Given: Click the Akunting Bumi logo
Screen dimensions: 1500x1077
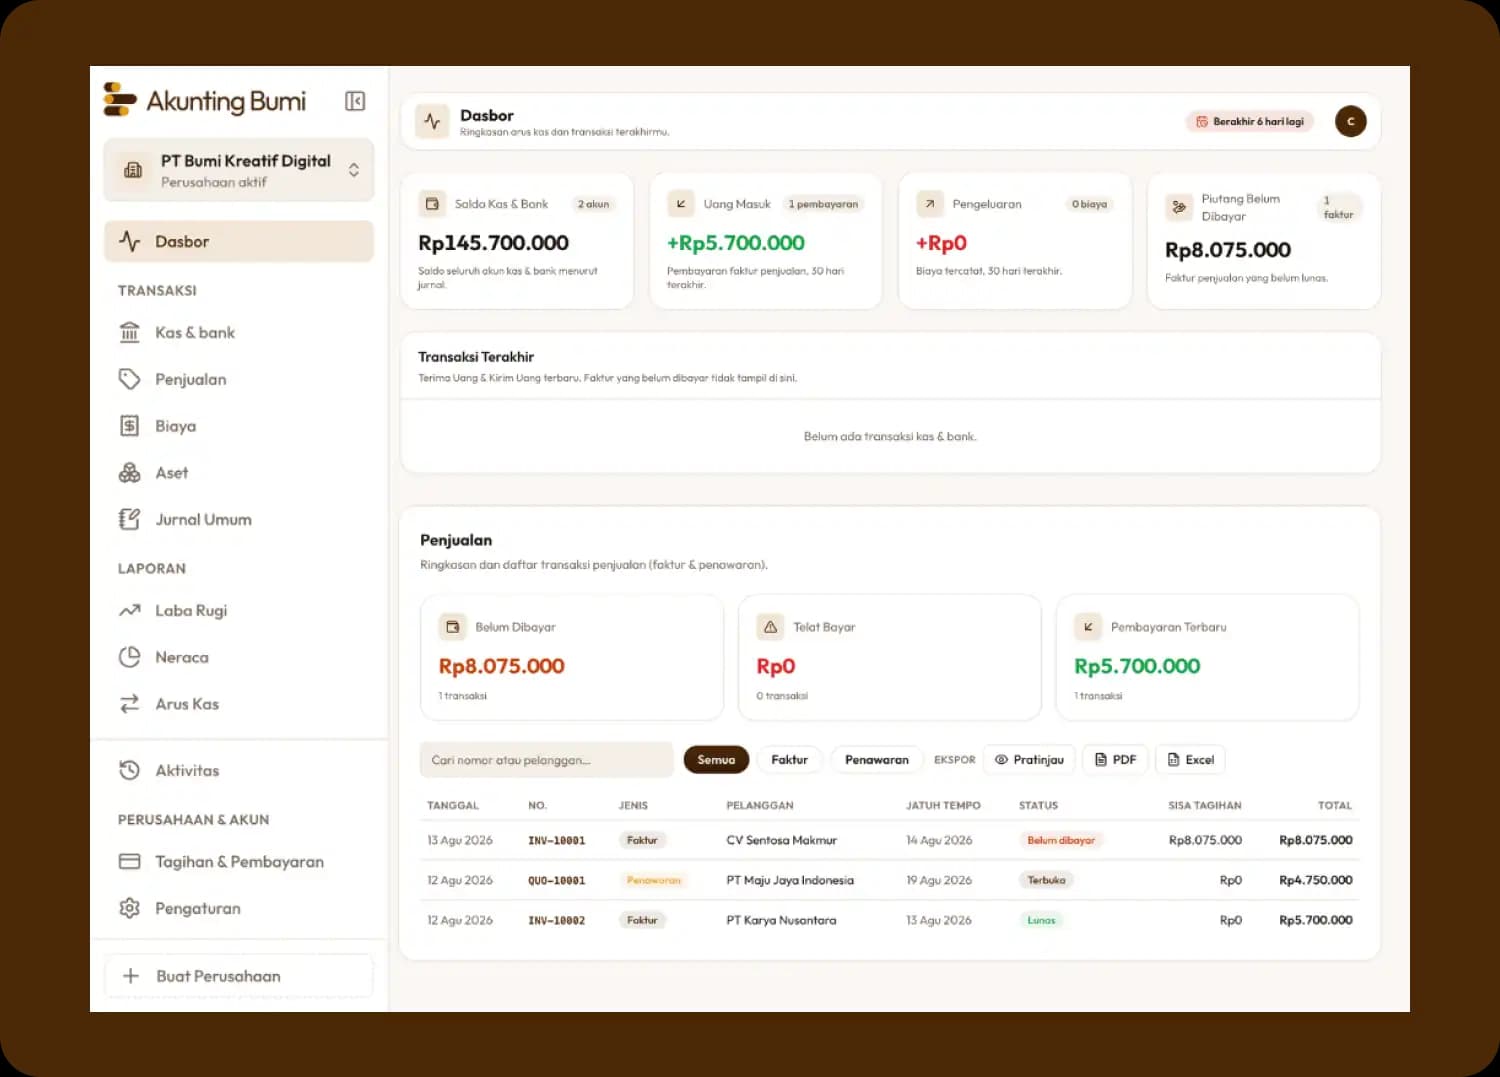Looking at the screenshot, I should click(205, 101).
